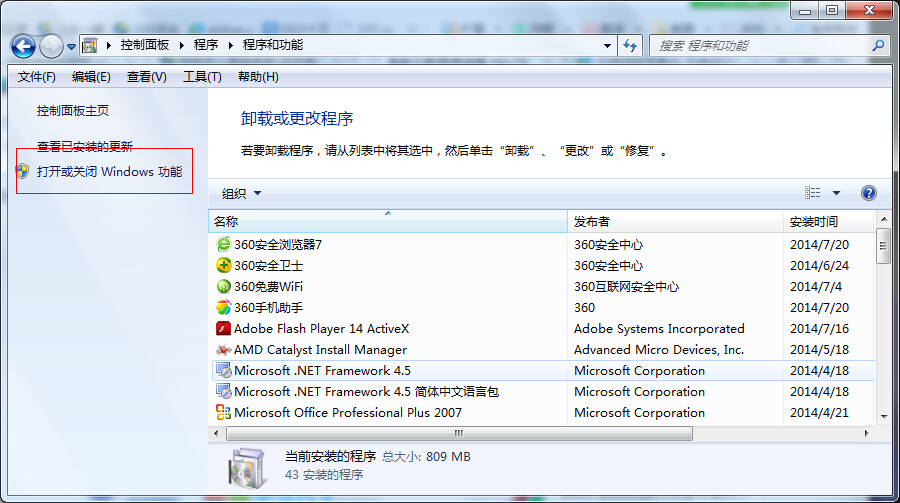
Task: Open the view options dropdown arrow
Action: [x=836, y=193]
